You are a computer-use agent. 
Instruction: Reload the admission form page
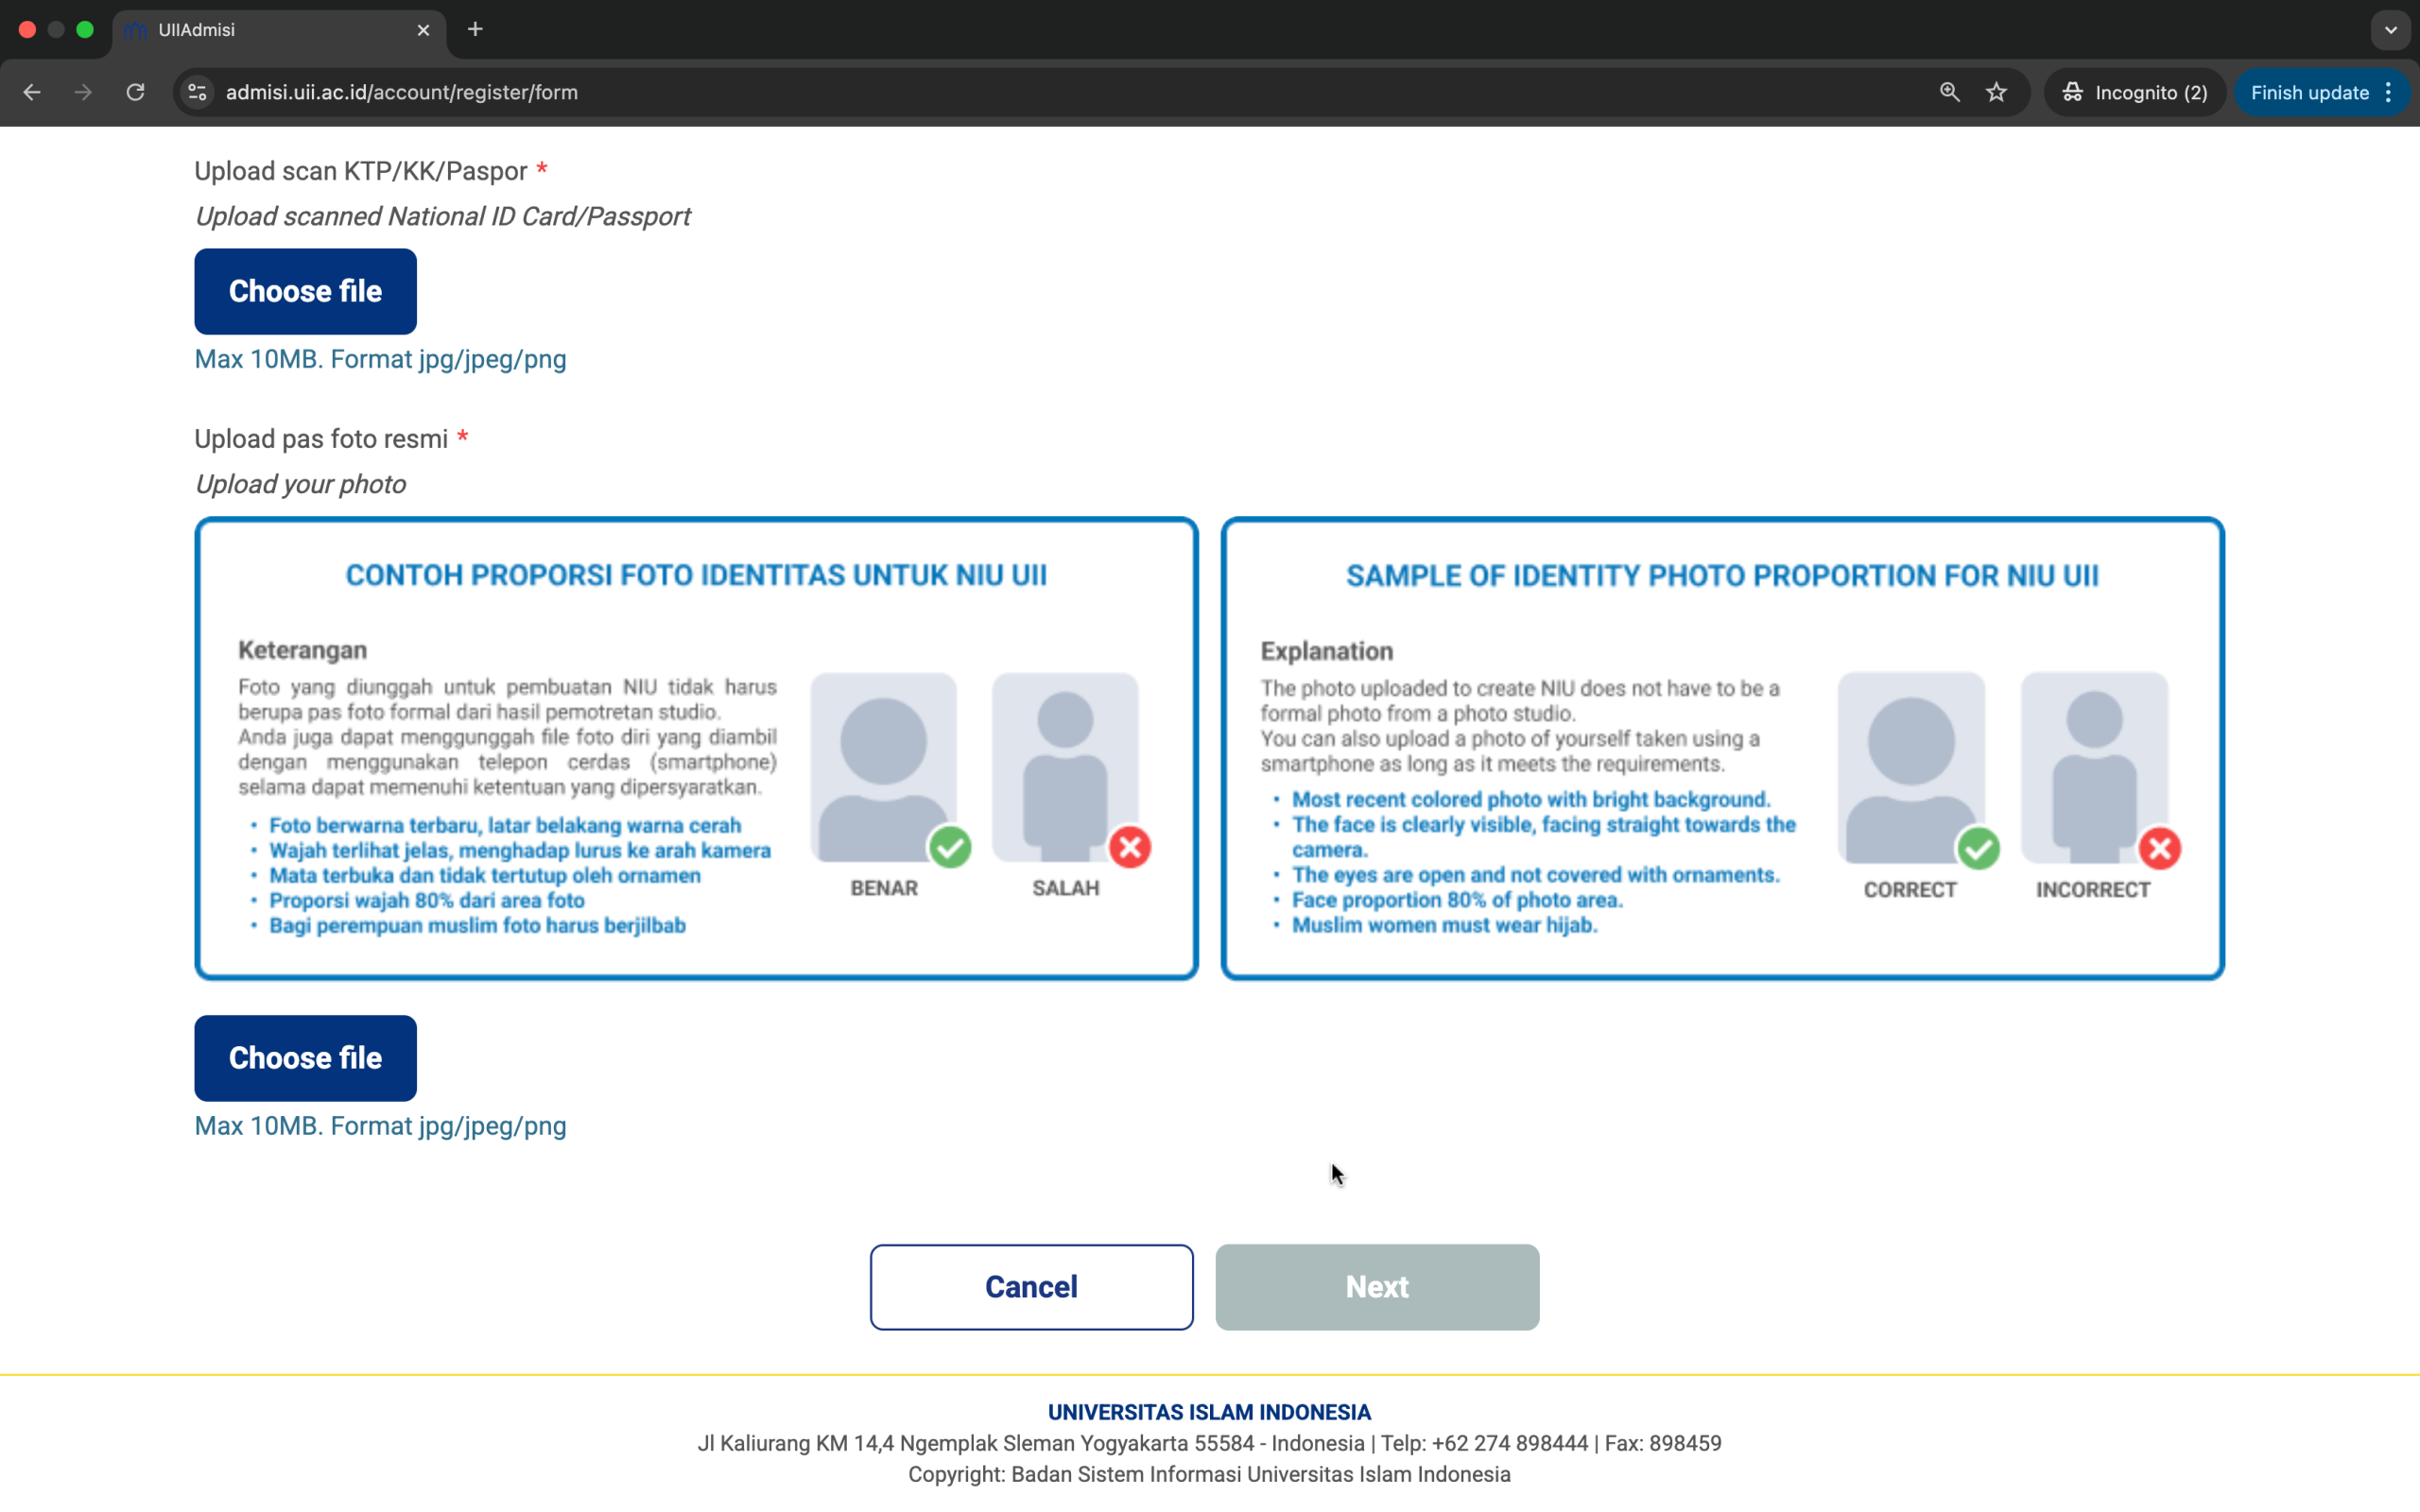point(136,92)
